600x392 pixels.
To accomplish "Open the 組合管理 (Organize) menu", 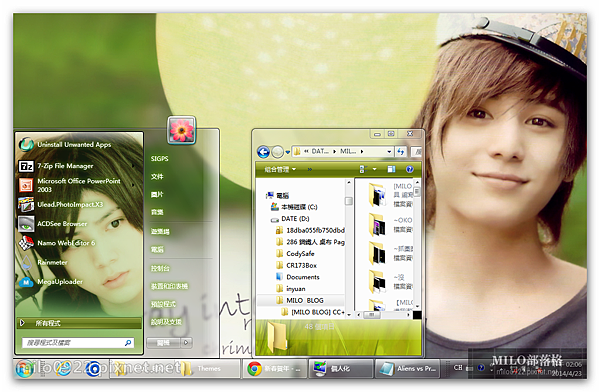I will (280, 169).
